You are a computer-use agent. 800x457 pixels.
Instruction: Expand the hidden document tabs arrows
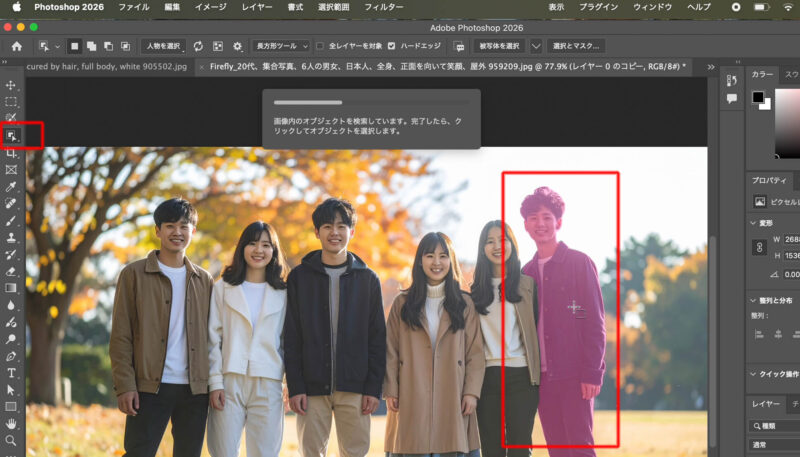point(711,67)
